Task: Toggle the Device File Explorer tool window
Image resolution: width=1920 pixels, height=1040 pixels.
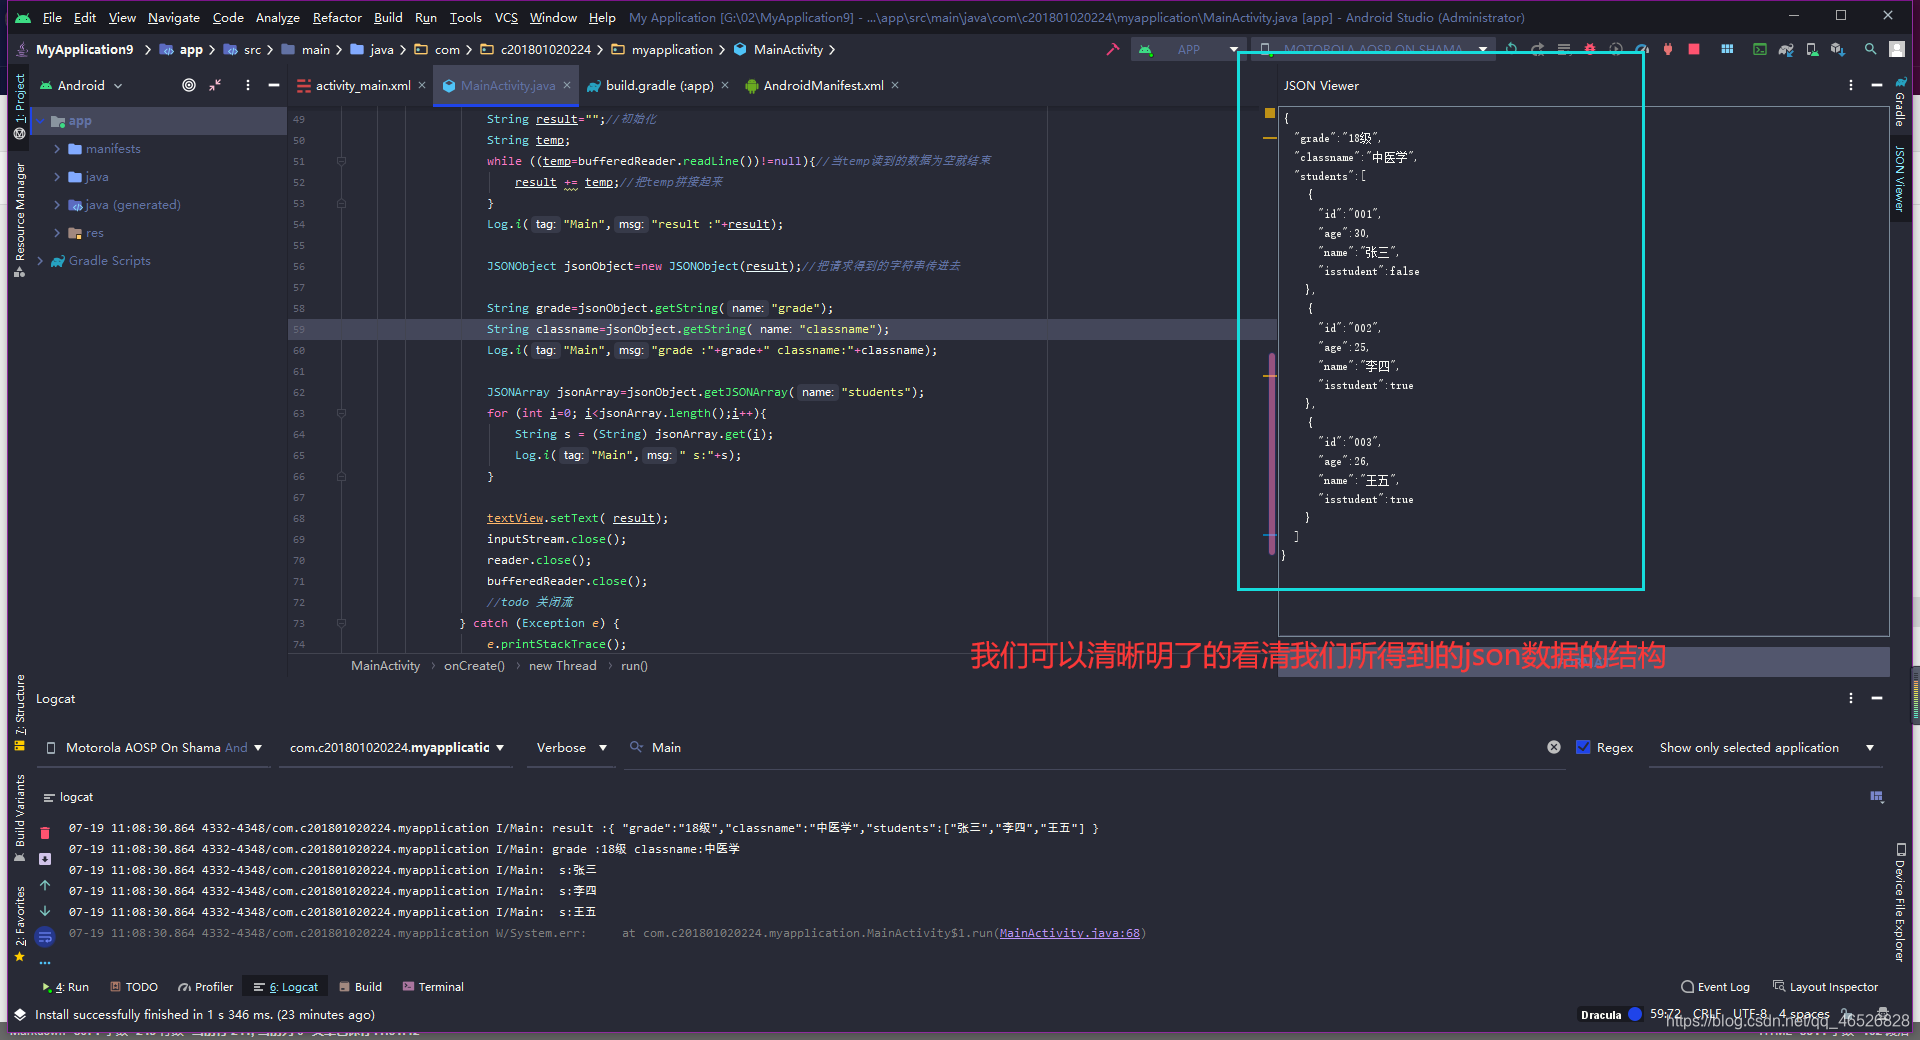Action: click(1900, 902)
